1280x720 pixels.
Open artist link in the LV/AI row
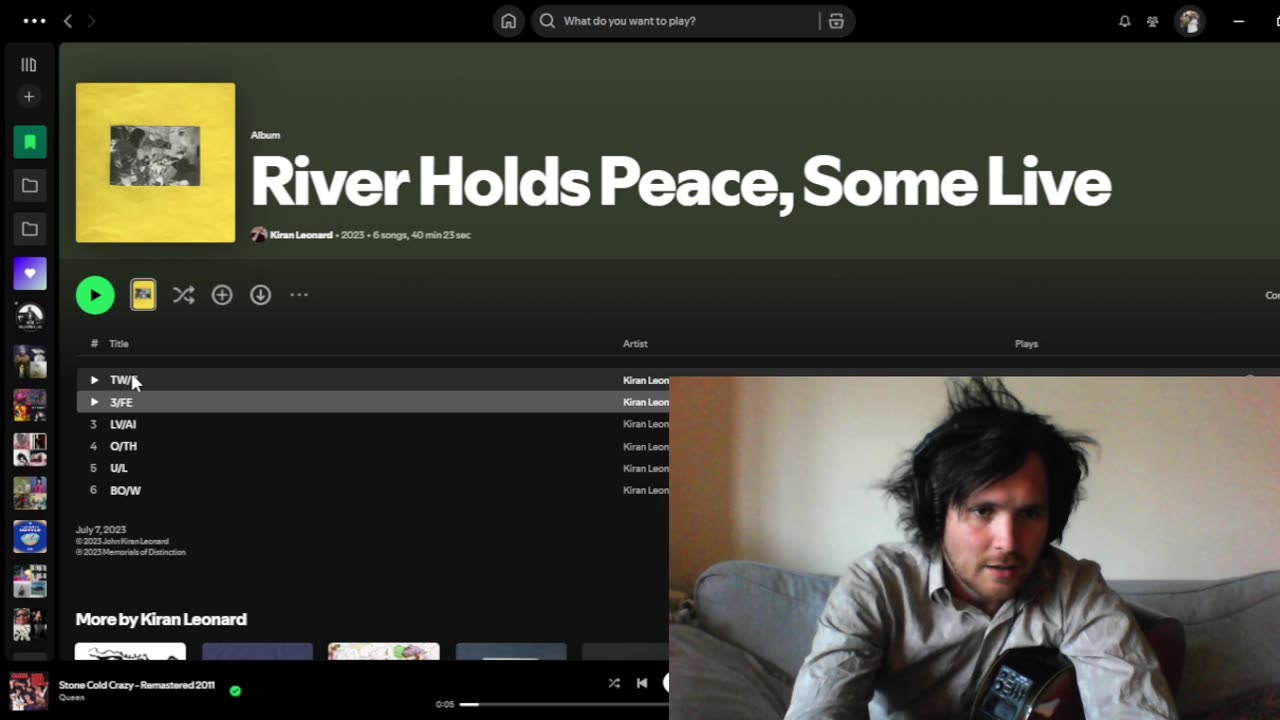click(646, 424)
